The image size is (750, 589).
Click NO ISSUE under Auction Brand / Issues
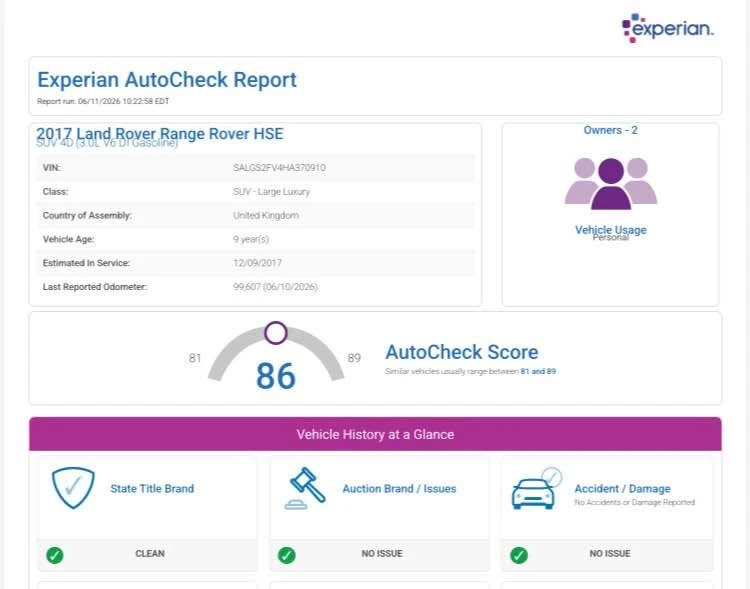[x=382, y=554]
